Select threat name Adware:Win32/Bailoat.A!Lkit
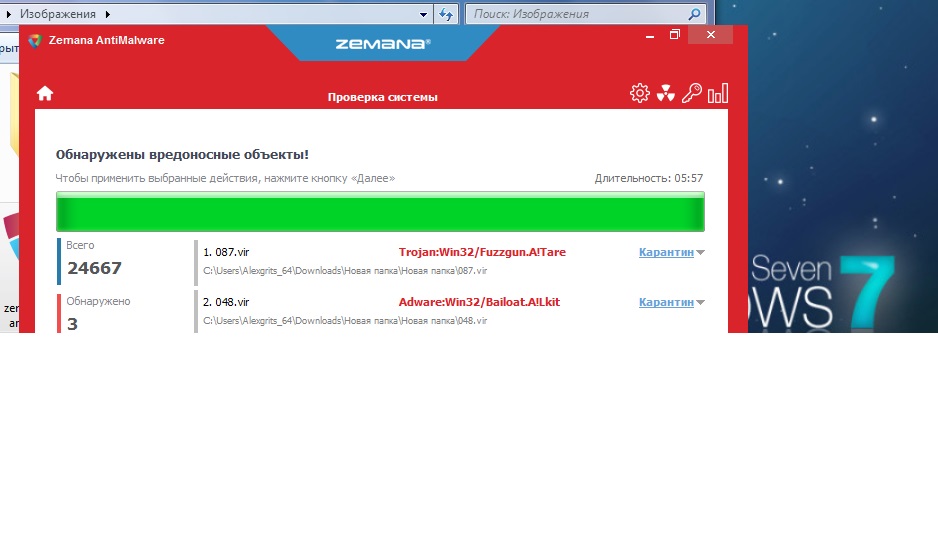This screenshot has height=540, width=938. 479,302
